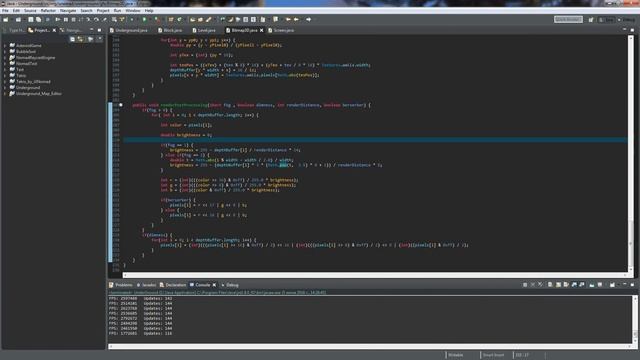The image size is (640, 360).
Task: Close the Bitmap3D.java editor tab
Action: click(262, 30)
